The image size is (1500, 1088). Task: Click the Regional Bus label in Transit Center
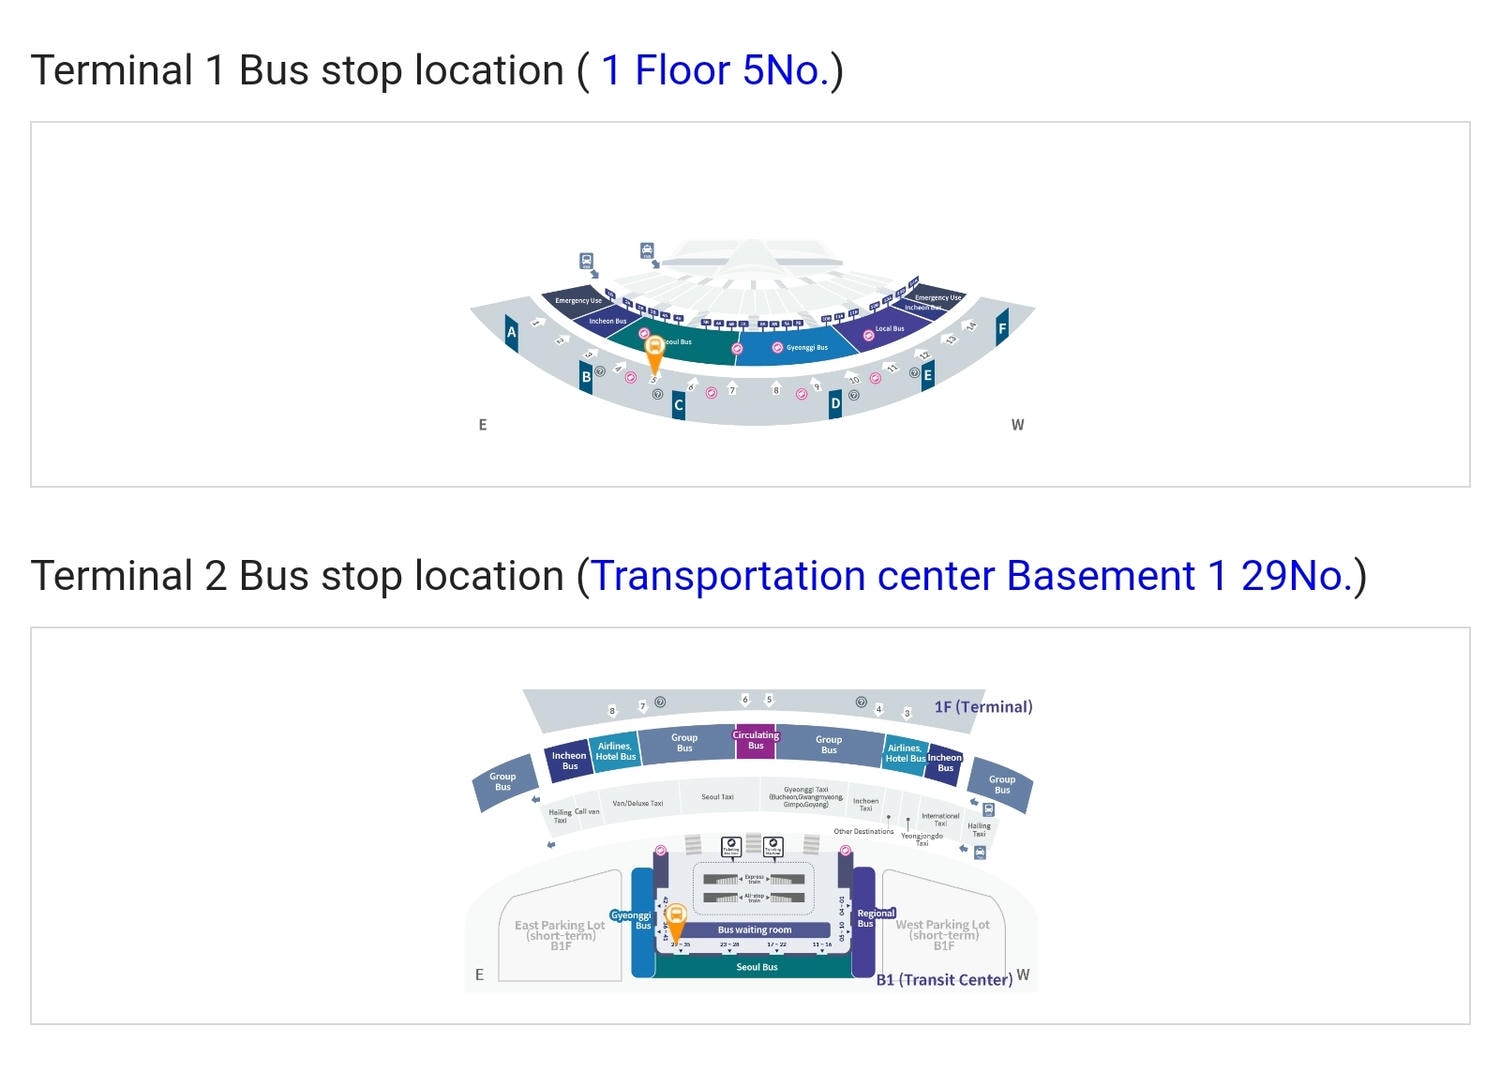coord(876,918)
